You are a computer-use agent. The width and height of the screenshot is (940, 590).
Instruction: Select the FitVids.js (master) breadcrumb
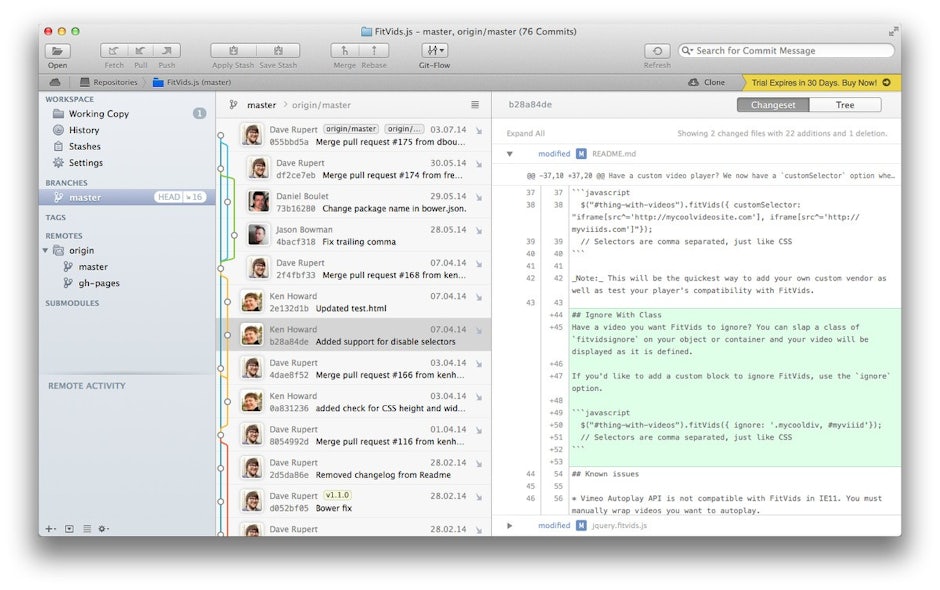click(192, 82)
